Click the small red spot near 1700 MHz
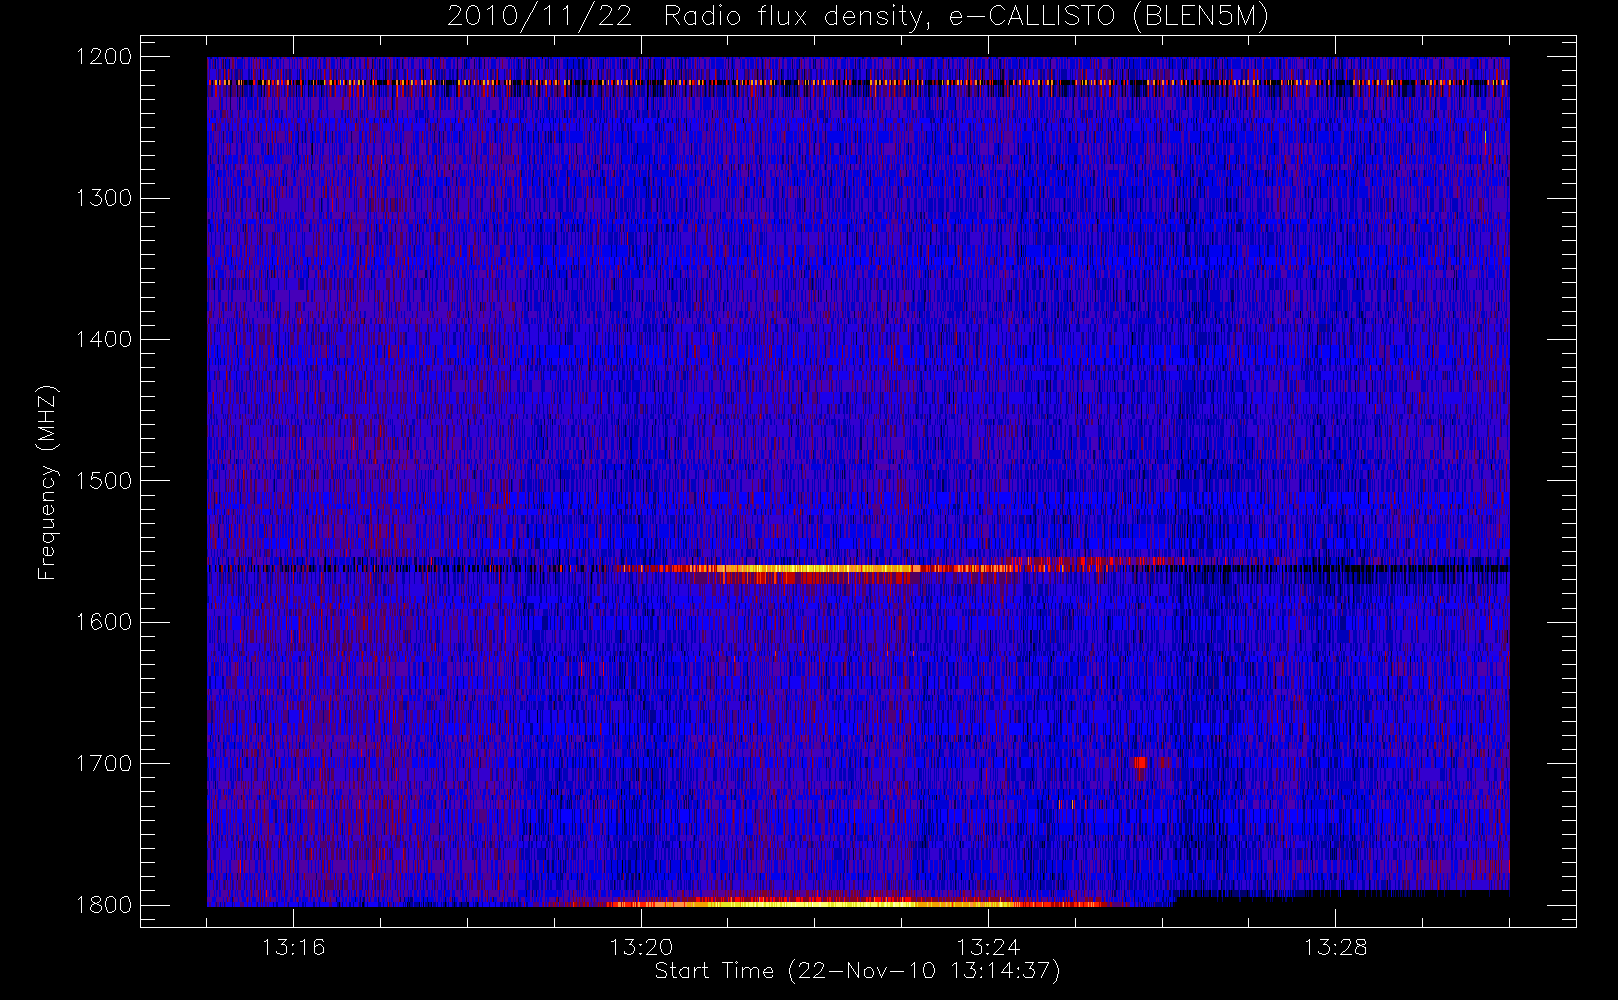The height and width of the screenshot is (1000, 1618). 1141,762
